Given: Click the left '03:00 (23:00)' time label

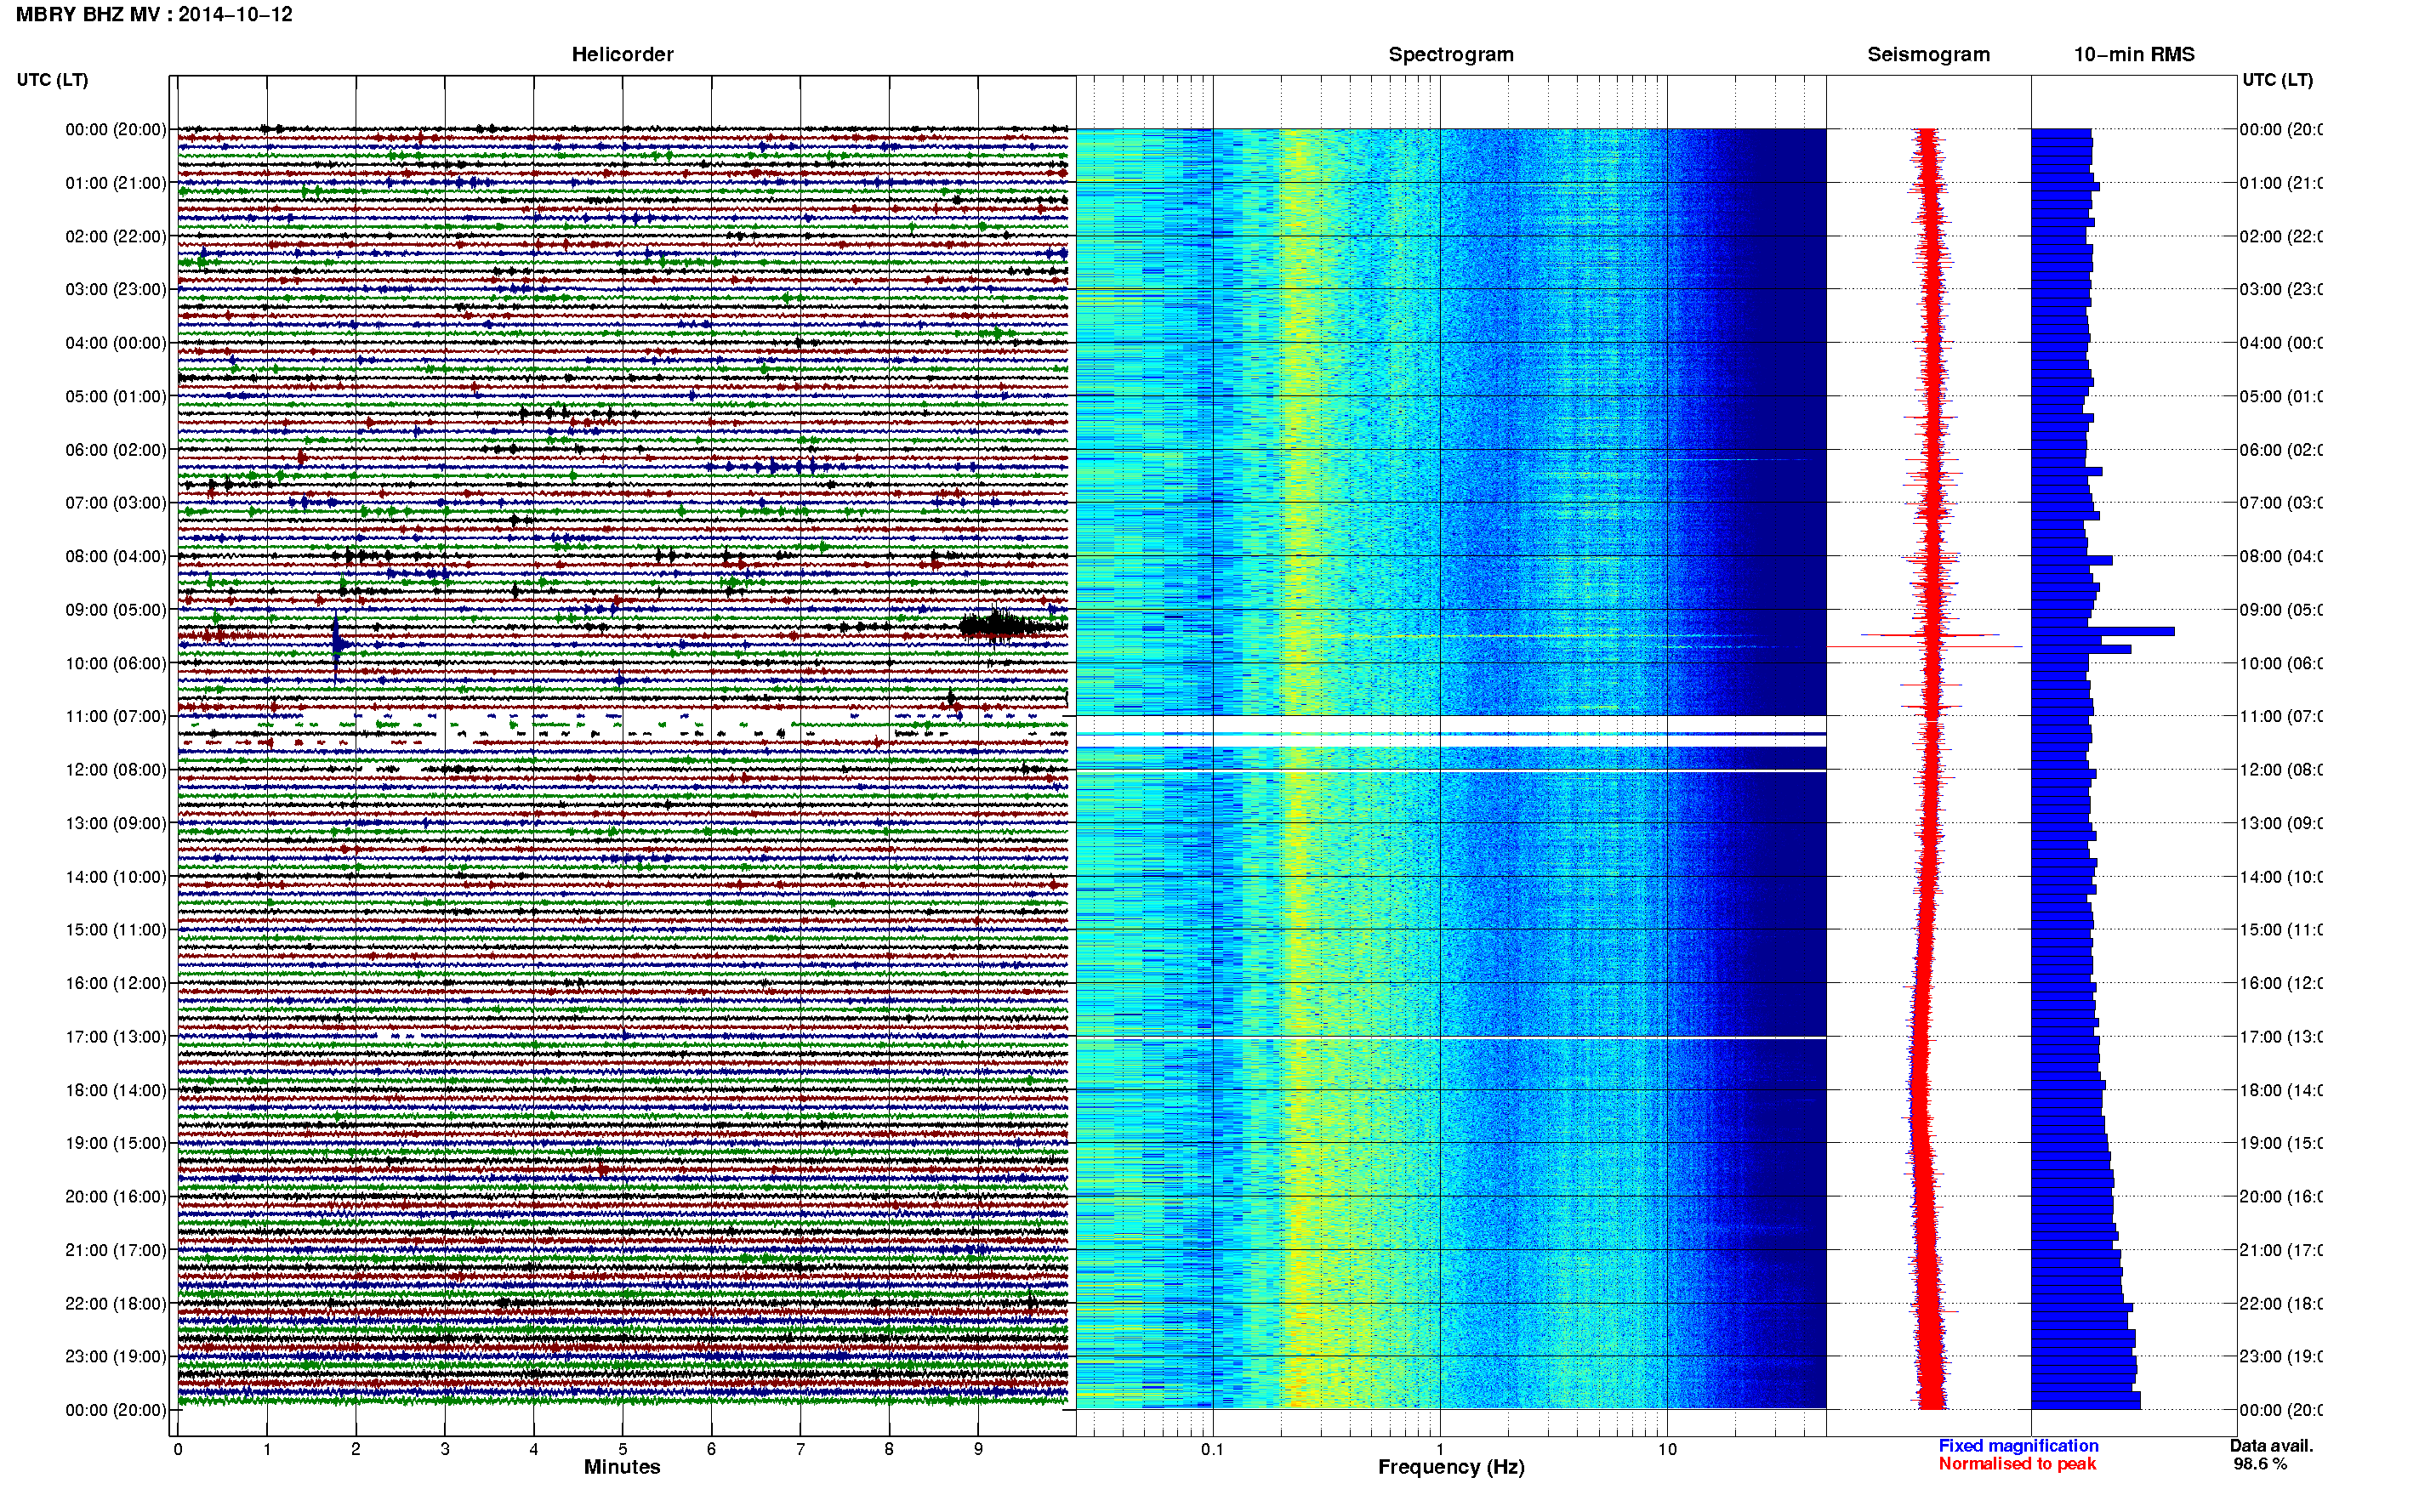Looking at the screenshot, I should [x=116, y=290].
